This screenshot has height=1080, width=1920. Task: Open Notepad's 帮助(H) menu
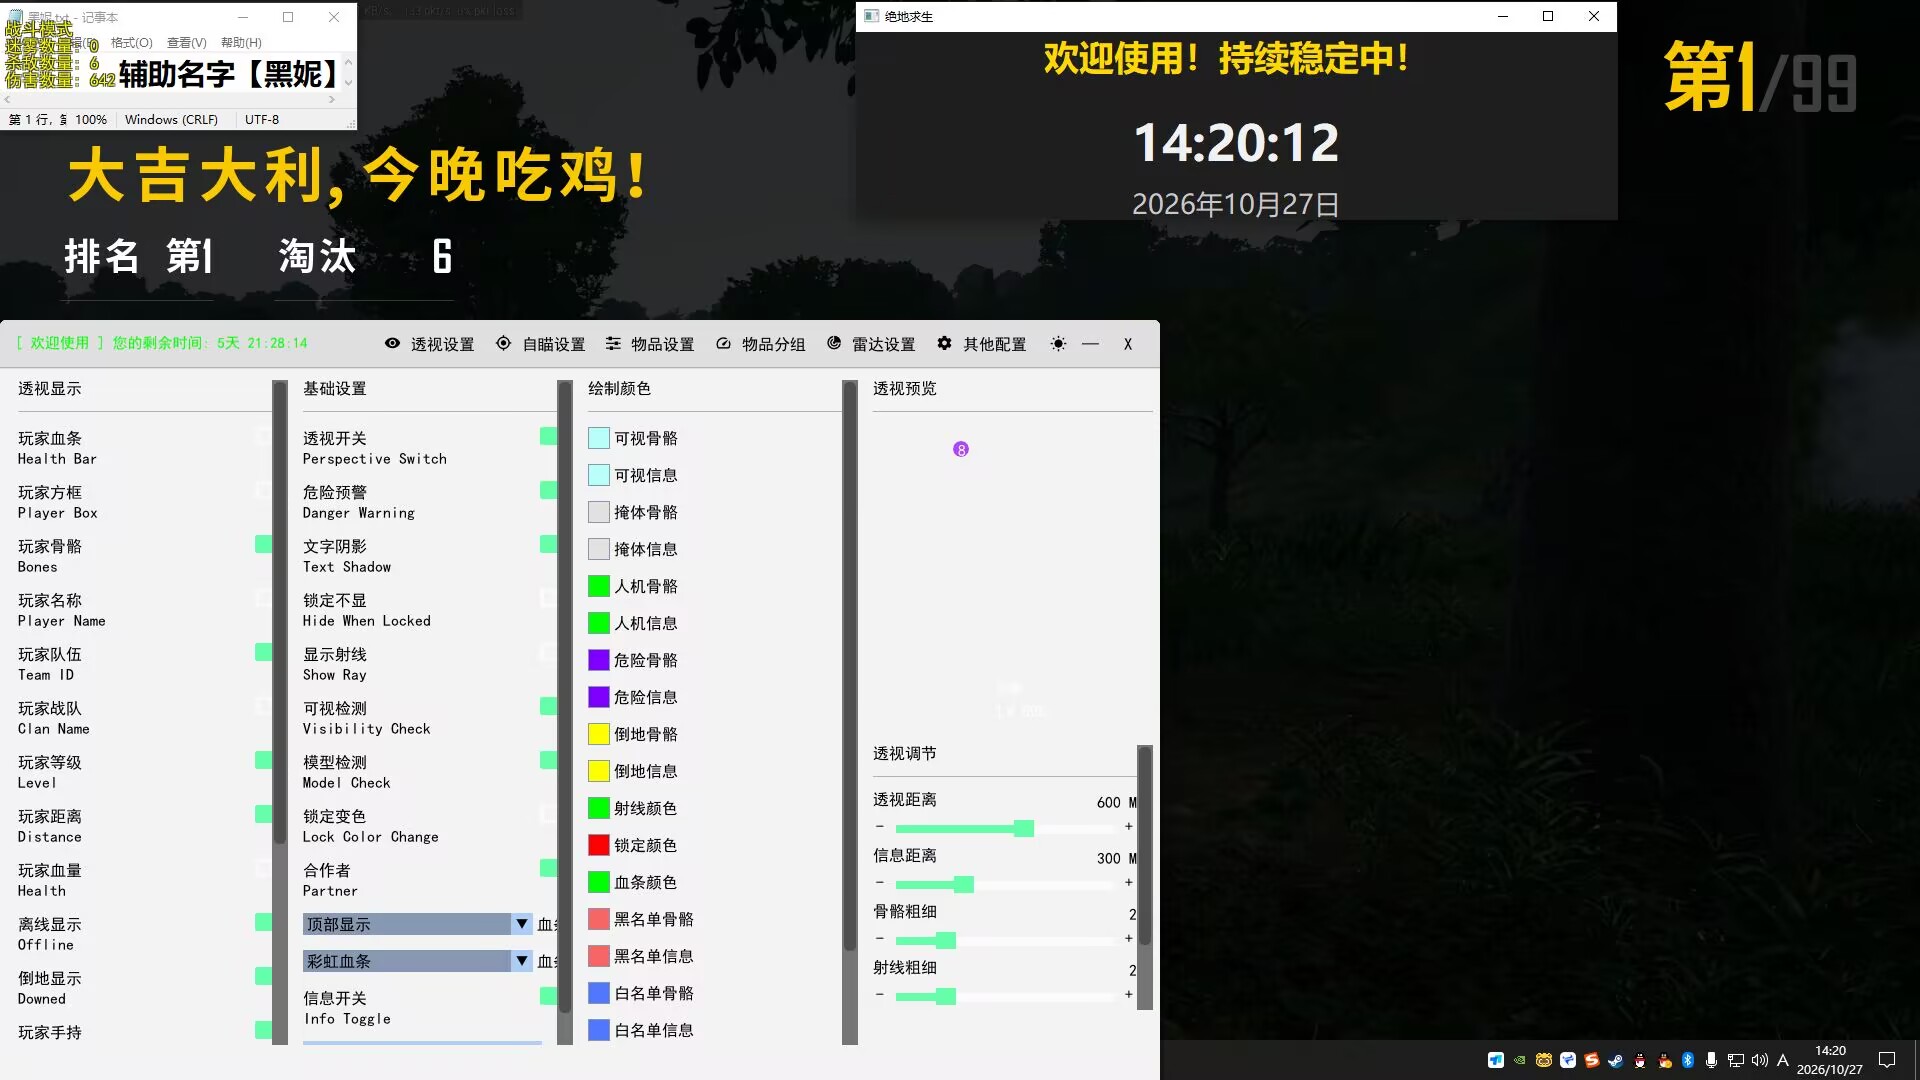point(241,43)
